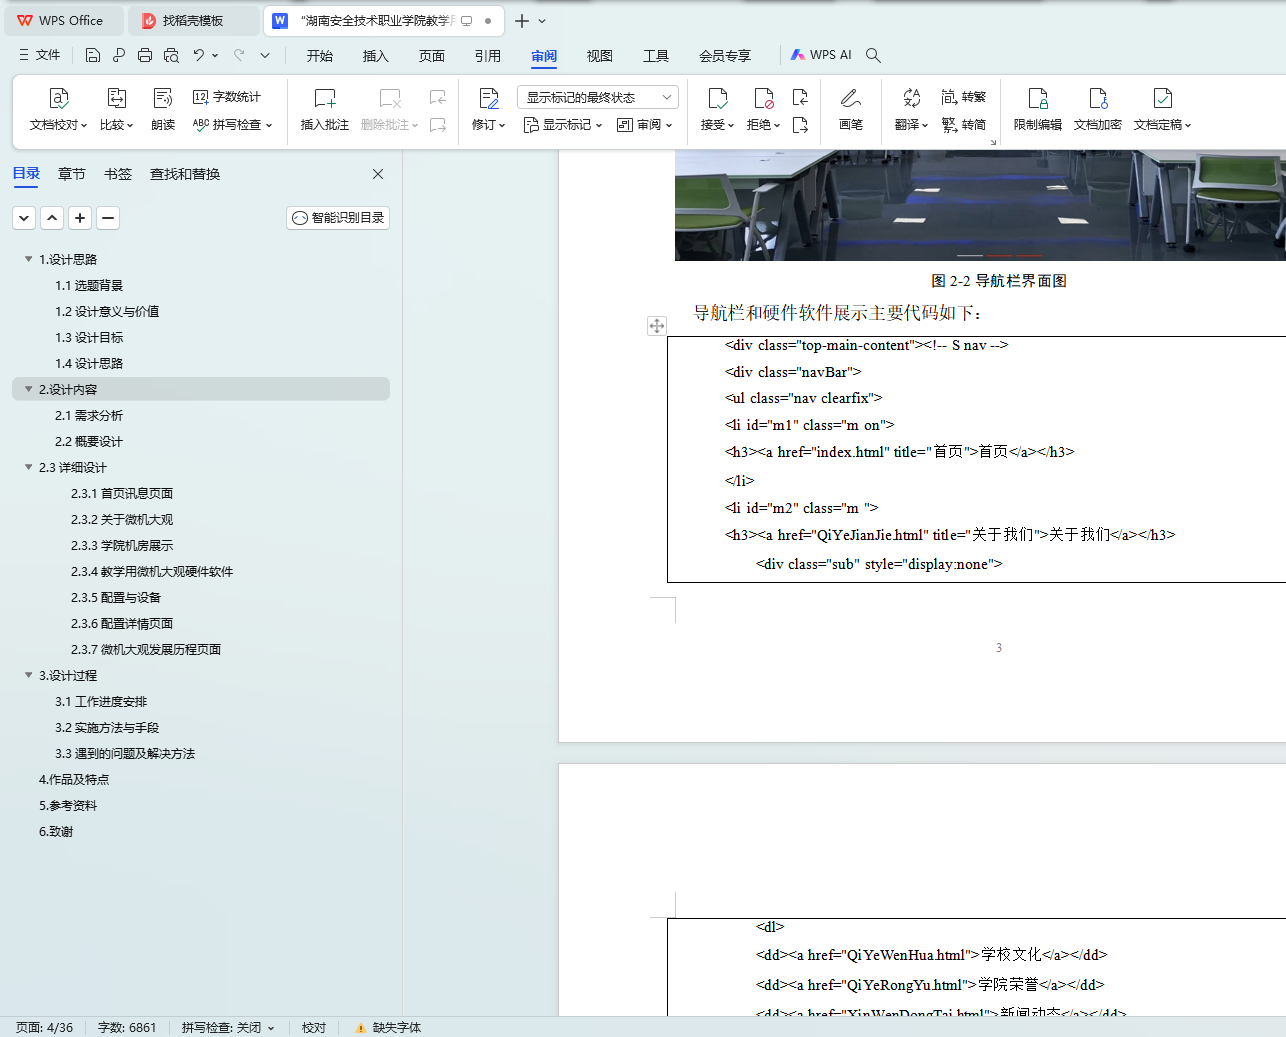The image size is (1286, 1037).
Task: Collapse the 3.设计过程 tree node
Action: [x=28, y=675]
